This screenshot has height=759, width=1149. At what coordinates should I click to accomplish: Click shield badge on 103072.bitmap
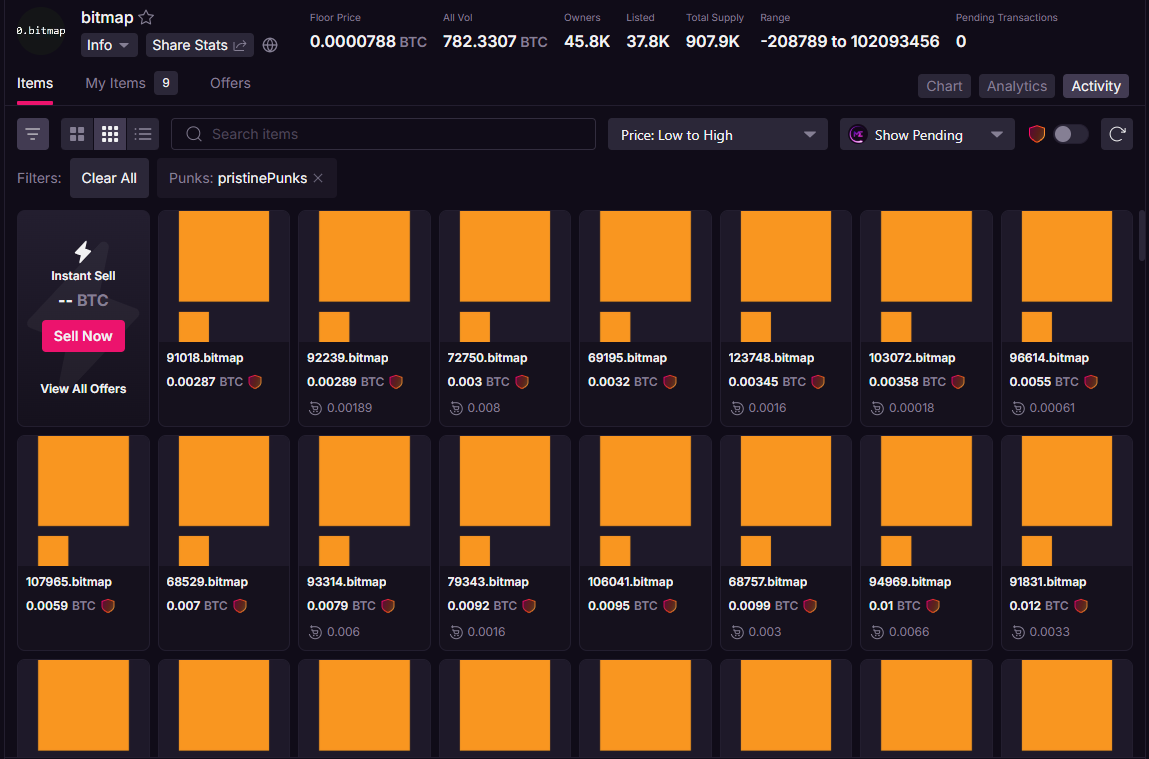point(958,382)
